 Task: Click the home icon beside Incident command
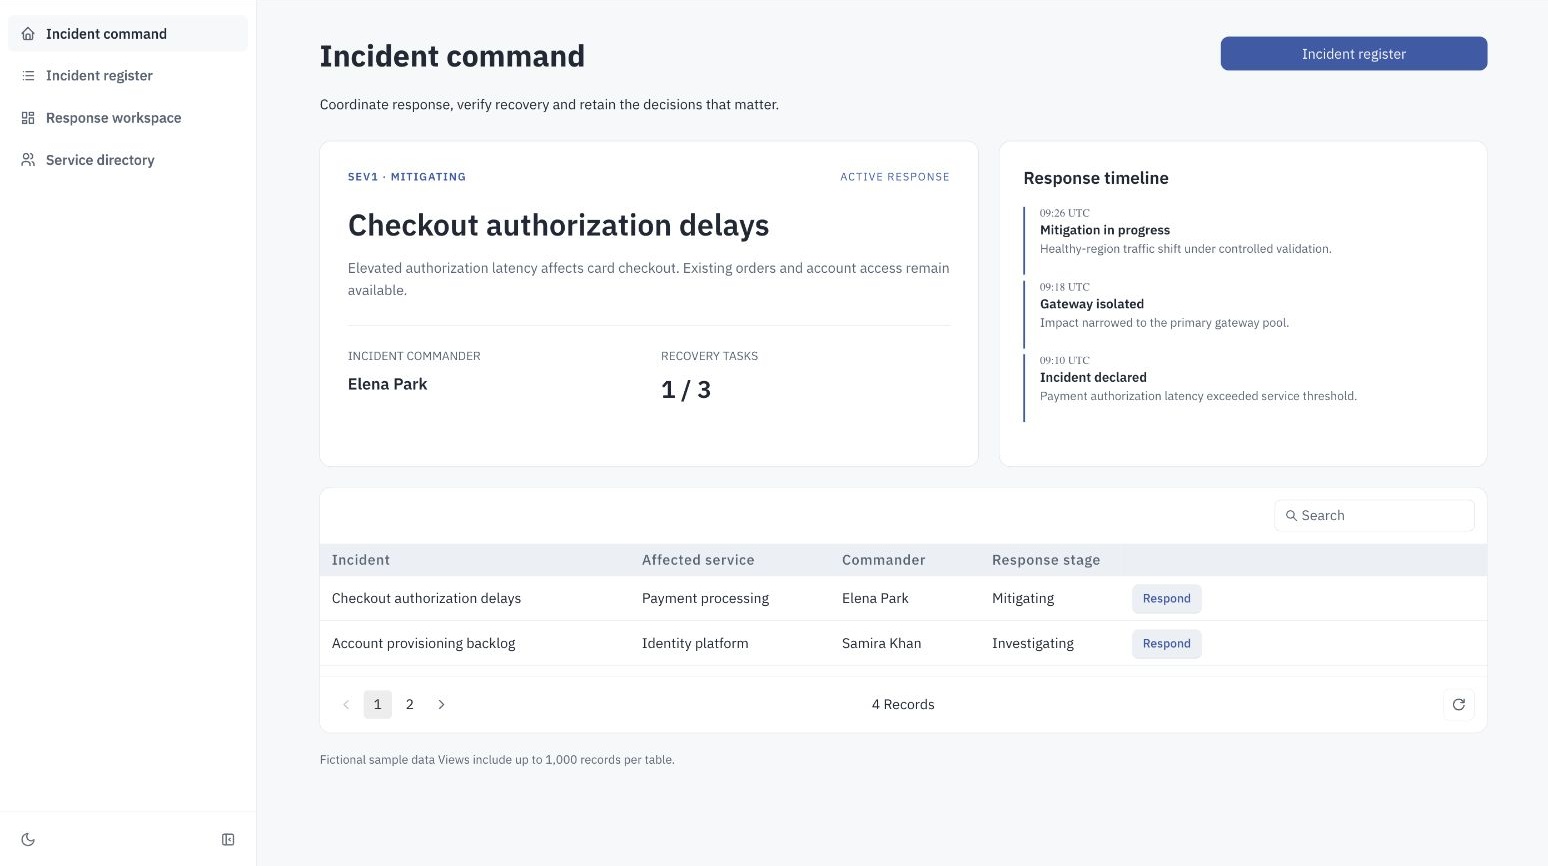[x=28, y=34]
